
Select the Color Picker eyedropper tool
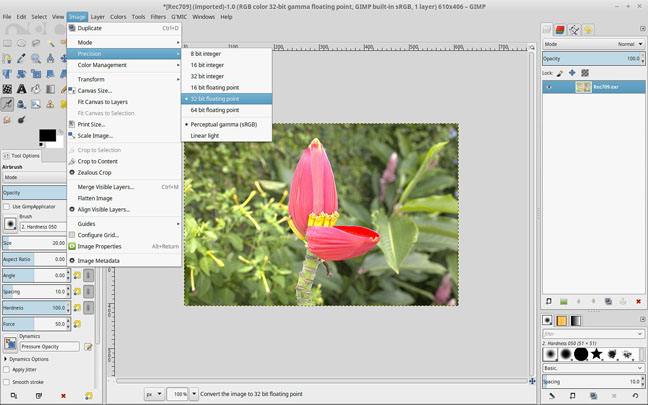21,58
